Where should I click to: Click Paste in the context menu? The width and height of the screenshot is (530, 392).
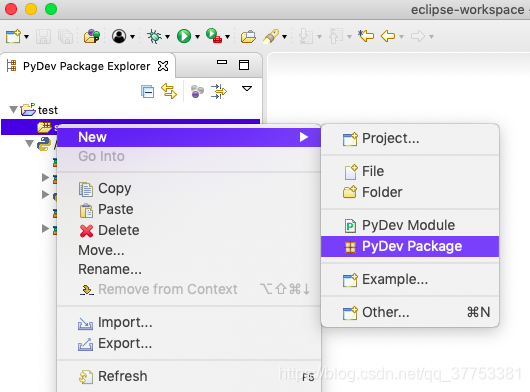[x=189, y=210]
